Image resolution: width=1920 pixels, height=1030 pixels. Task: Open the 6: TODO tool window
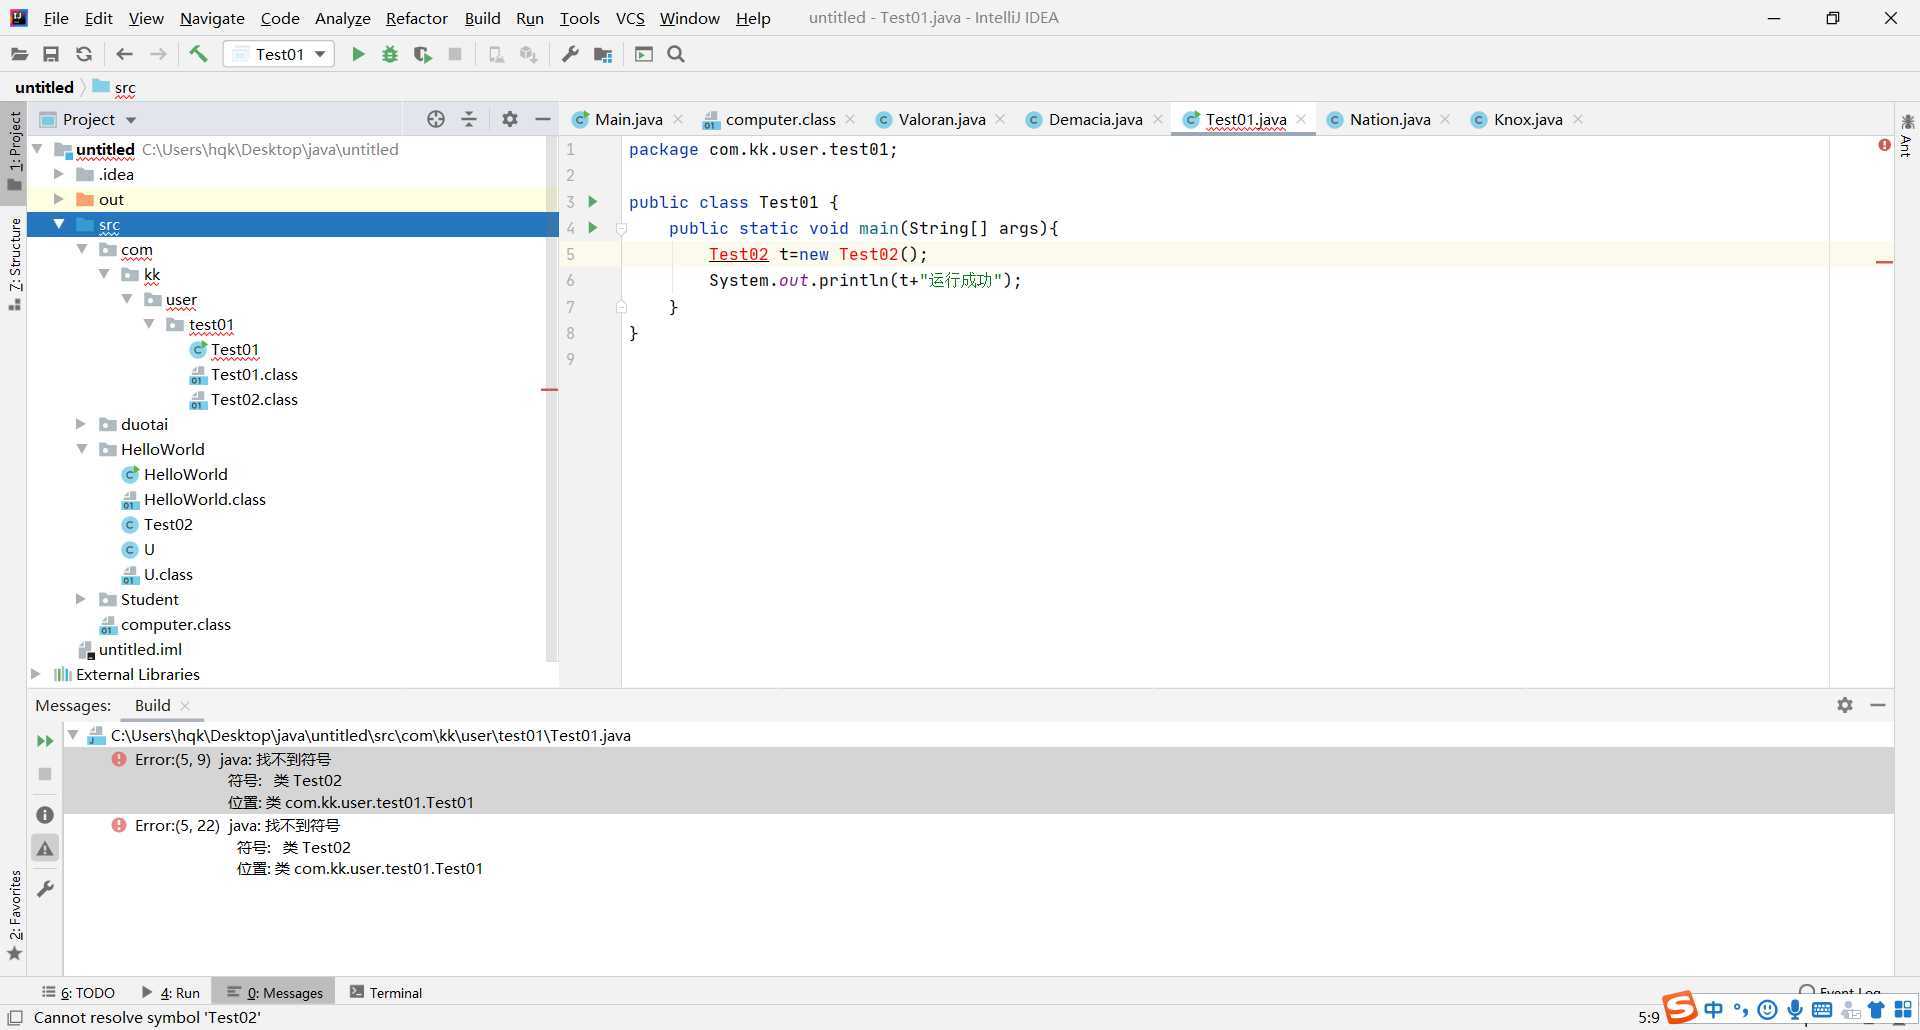[78, 992]
